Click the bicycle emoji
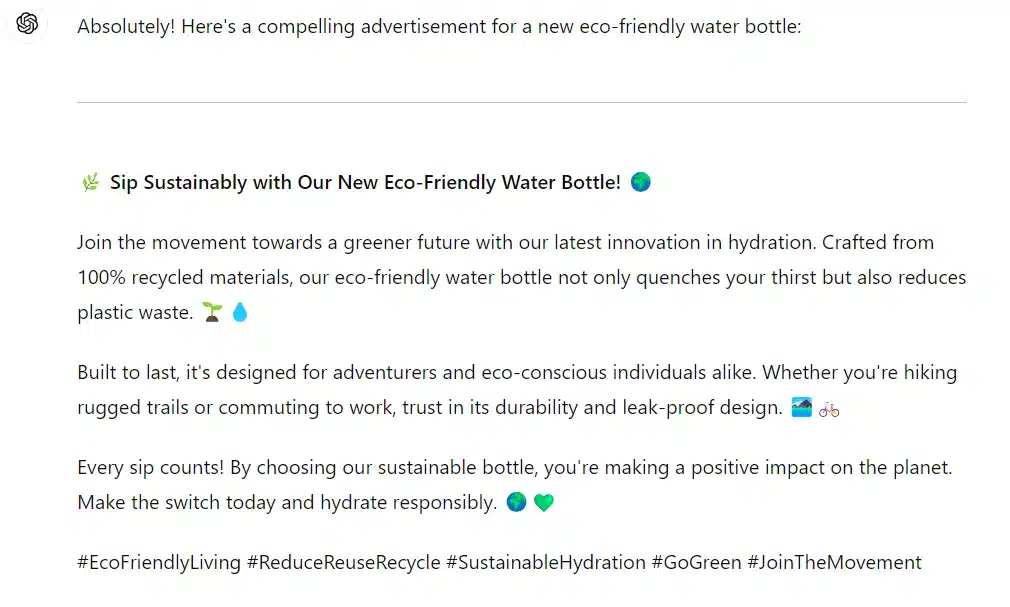The image size is (1010, 607). [x=829, y=408]
